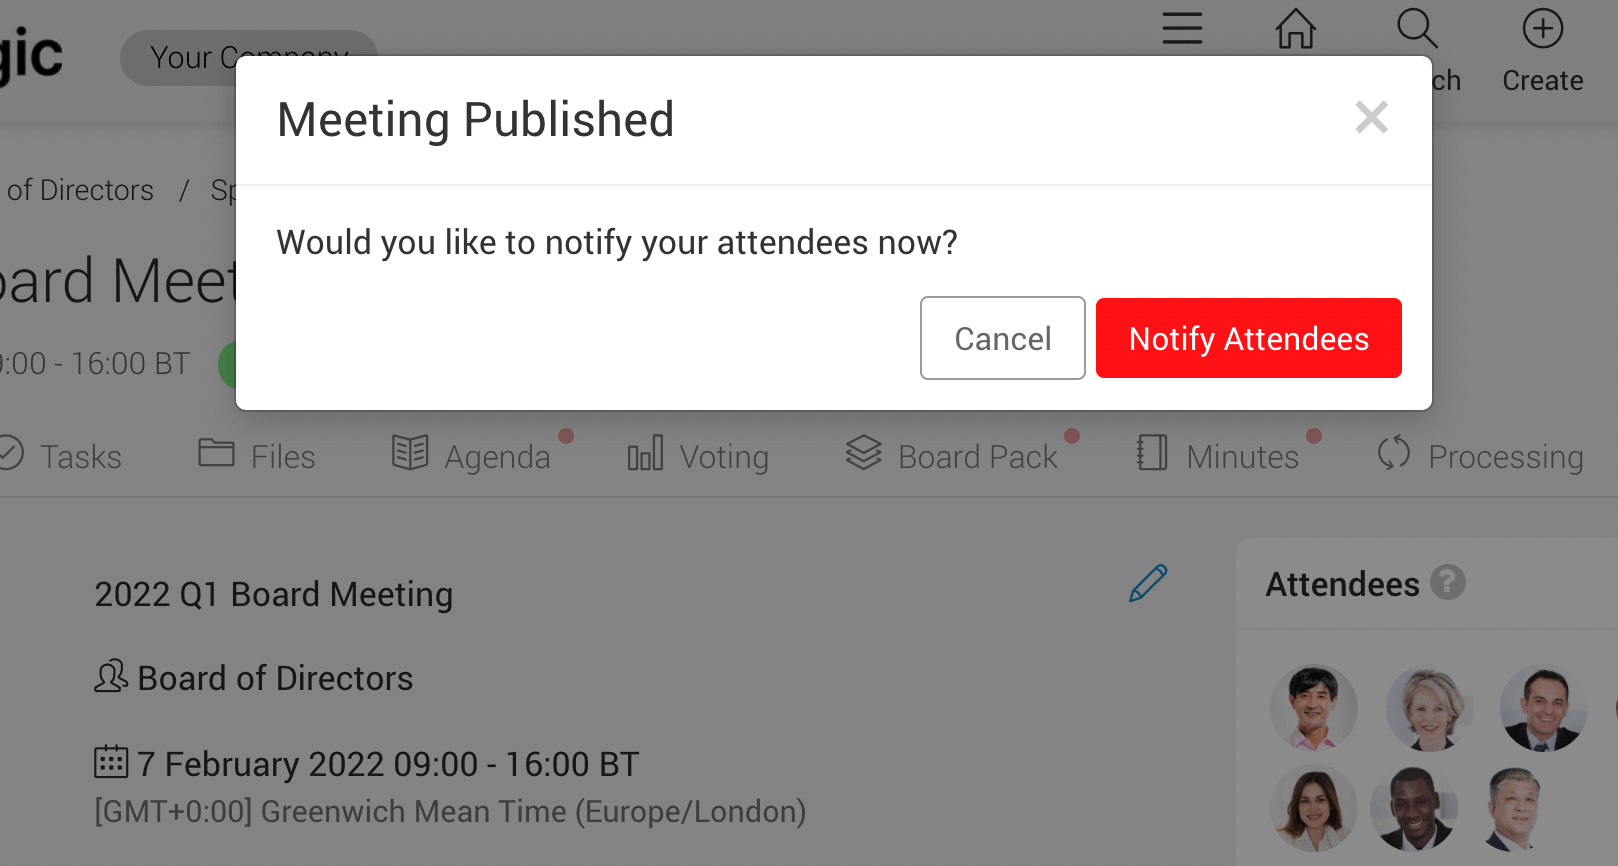This screenshot has width=1618, height=866.
Task: Open the Minutes tab
Action: (x=1218, y=456)
